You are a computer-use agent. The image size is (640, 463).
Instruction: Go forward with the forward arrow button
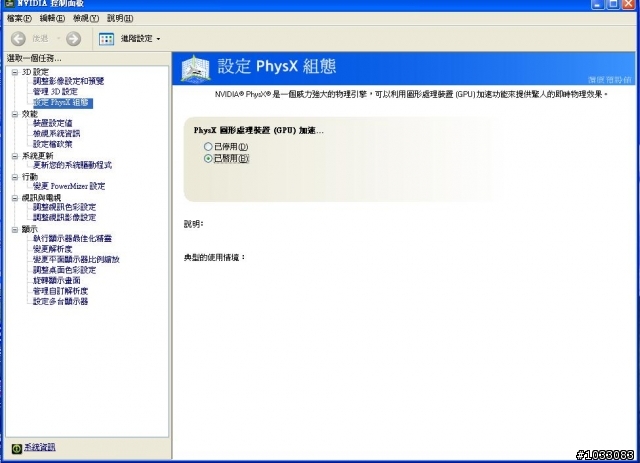pyautogui.click(x=73, y=39)
